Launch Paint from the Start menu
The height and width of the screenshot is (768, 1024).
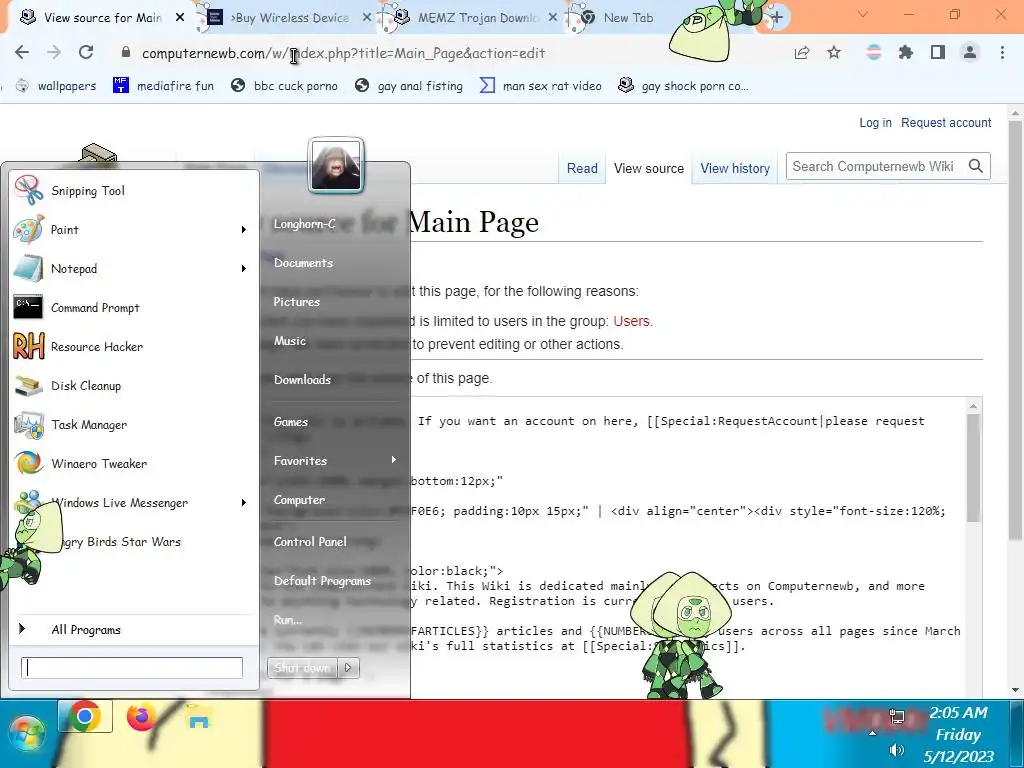pyautogui.click(x=134, y=230)
